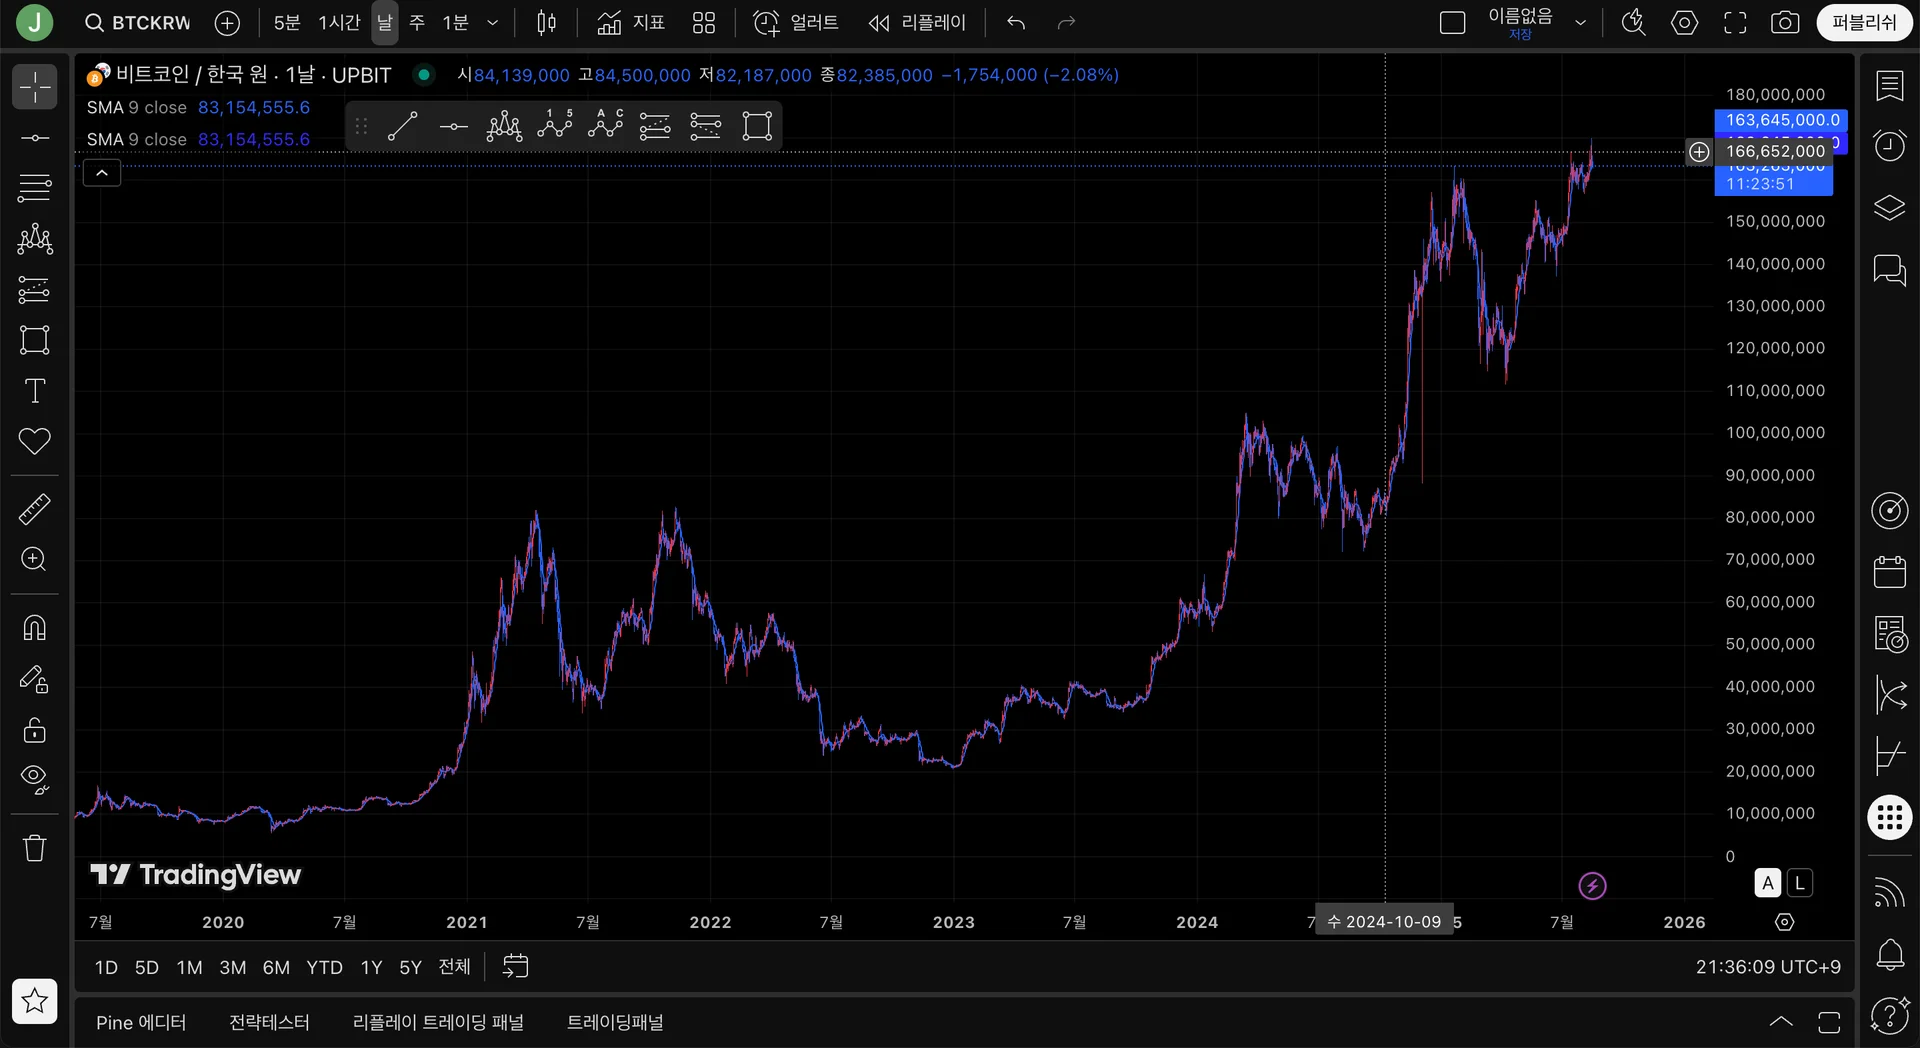Toggle the 5분 interval
The image size is (1920, 1048).
pyautogui.click(x=287, y=23)
